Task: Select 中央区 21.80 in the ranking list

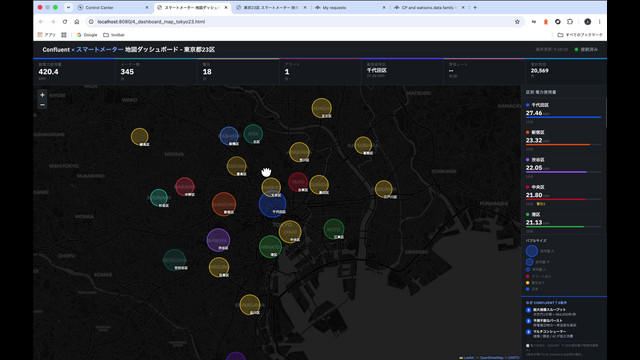Action: point(563,194)
